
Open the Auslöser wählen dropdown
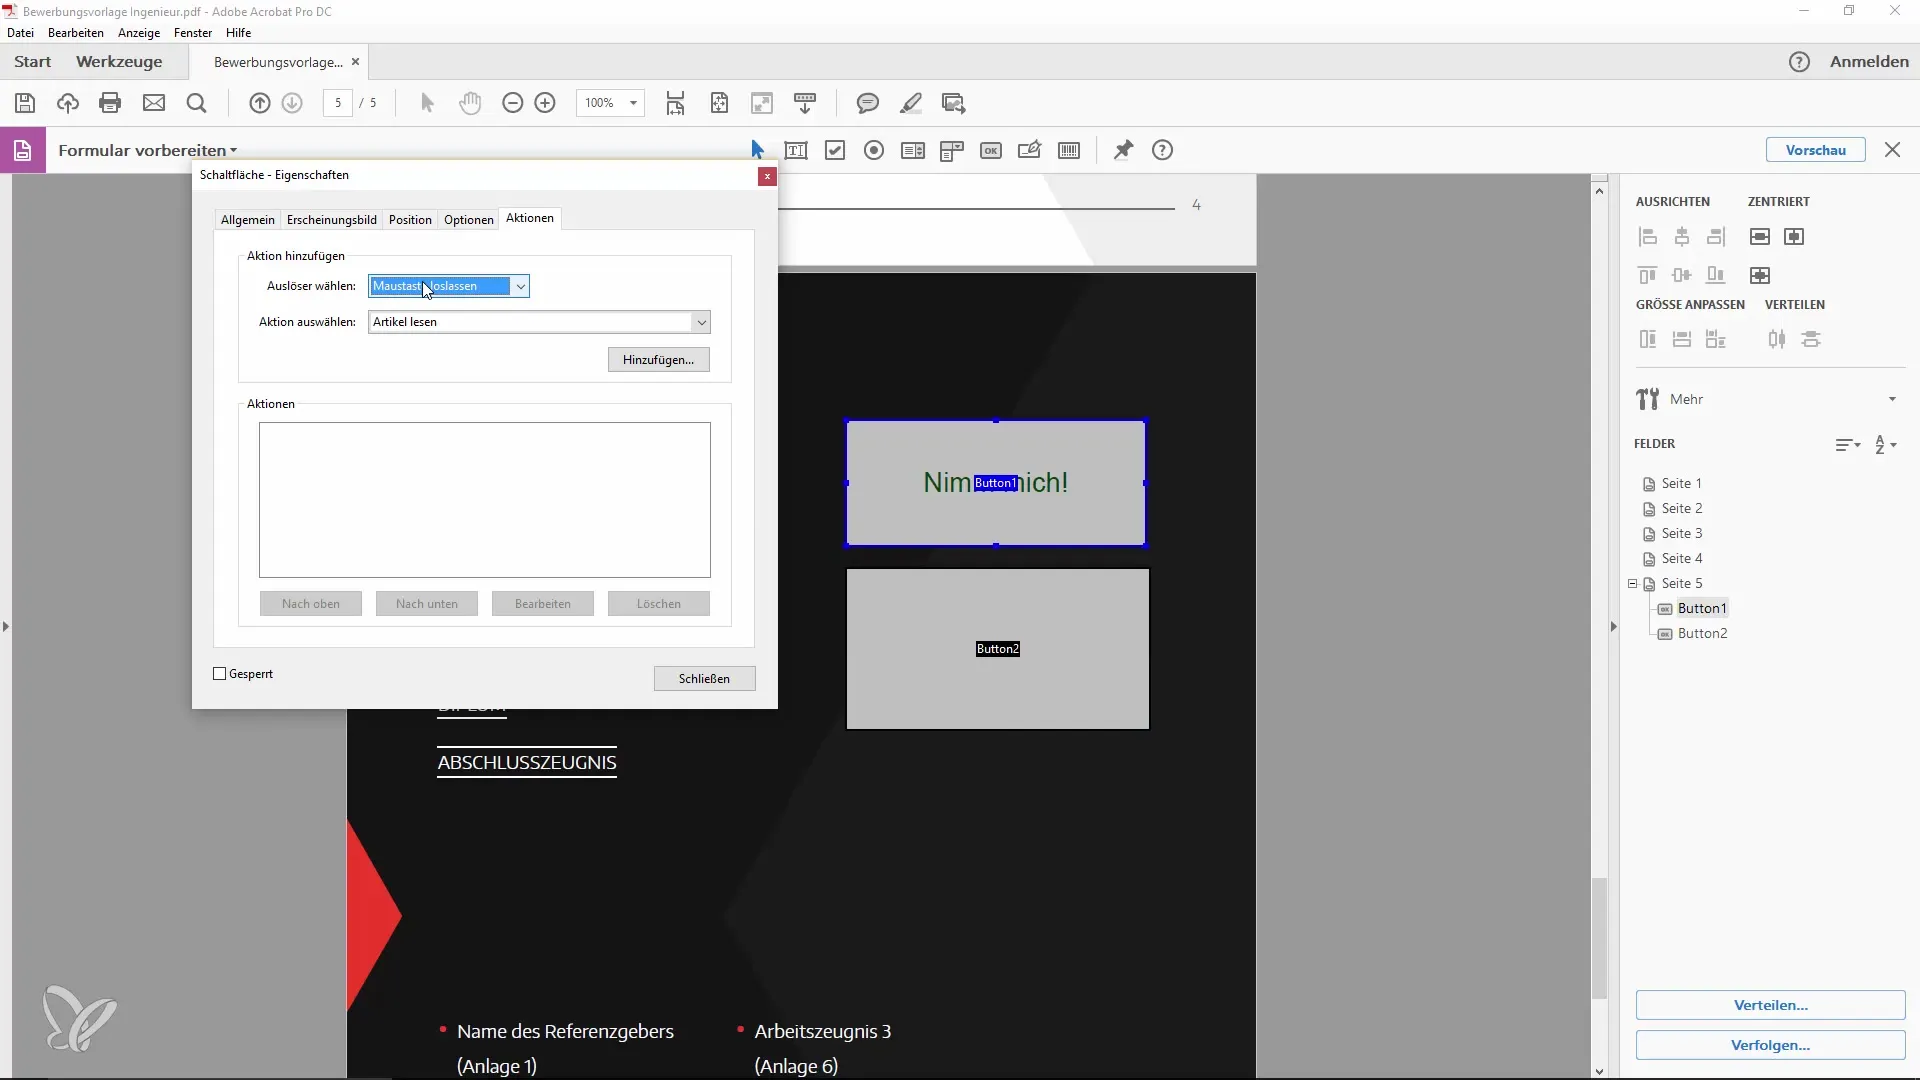(x=449, y=286)
